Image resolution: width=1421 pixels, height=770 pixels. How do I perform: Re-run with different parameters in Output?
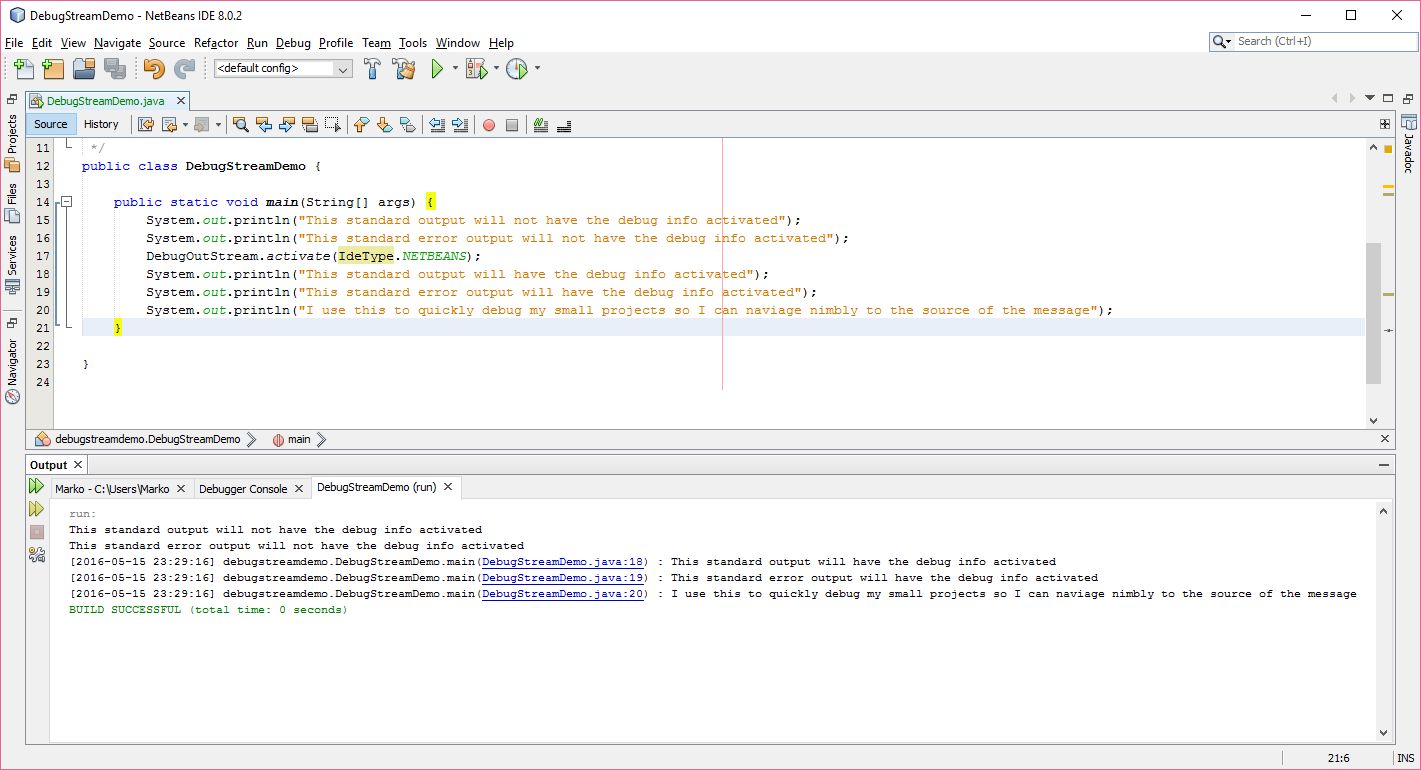[36, 509]
